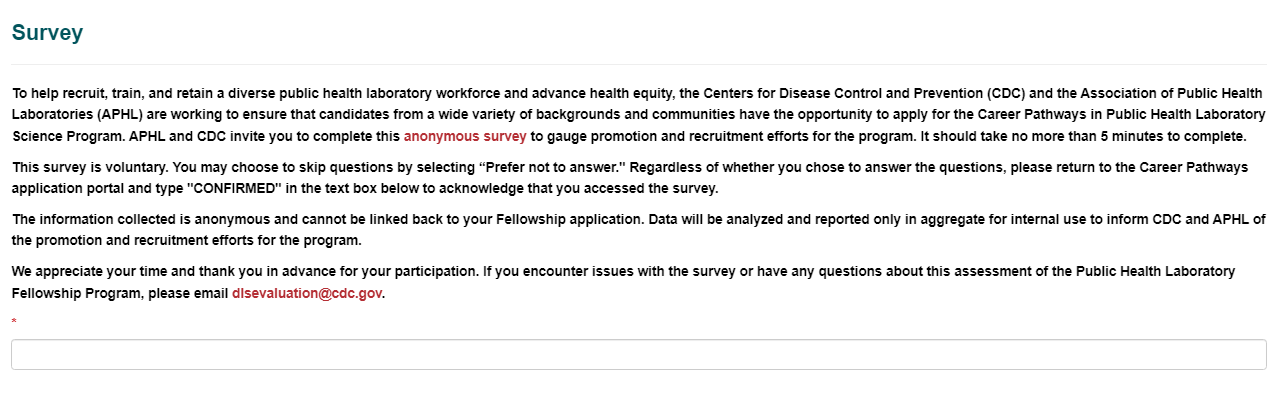The width and height of the screenshot is (1277, 395).
Task: Click the red required asterisk marker
Action: pyautogui.click(x=14, y=322)
